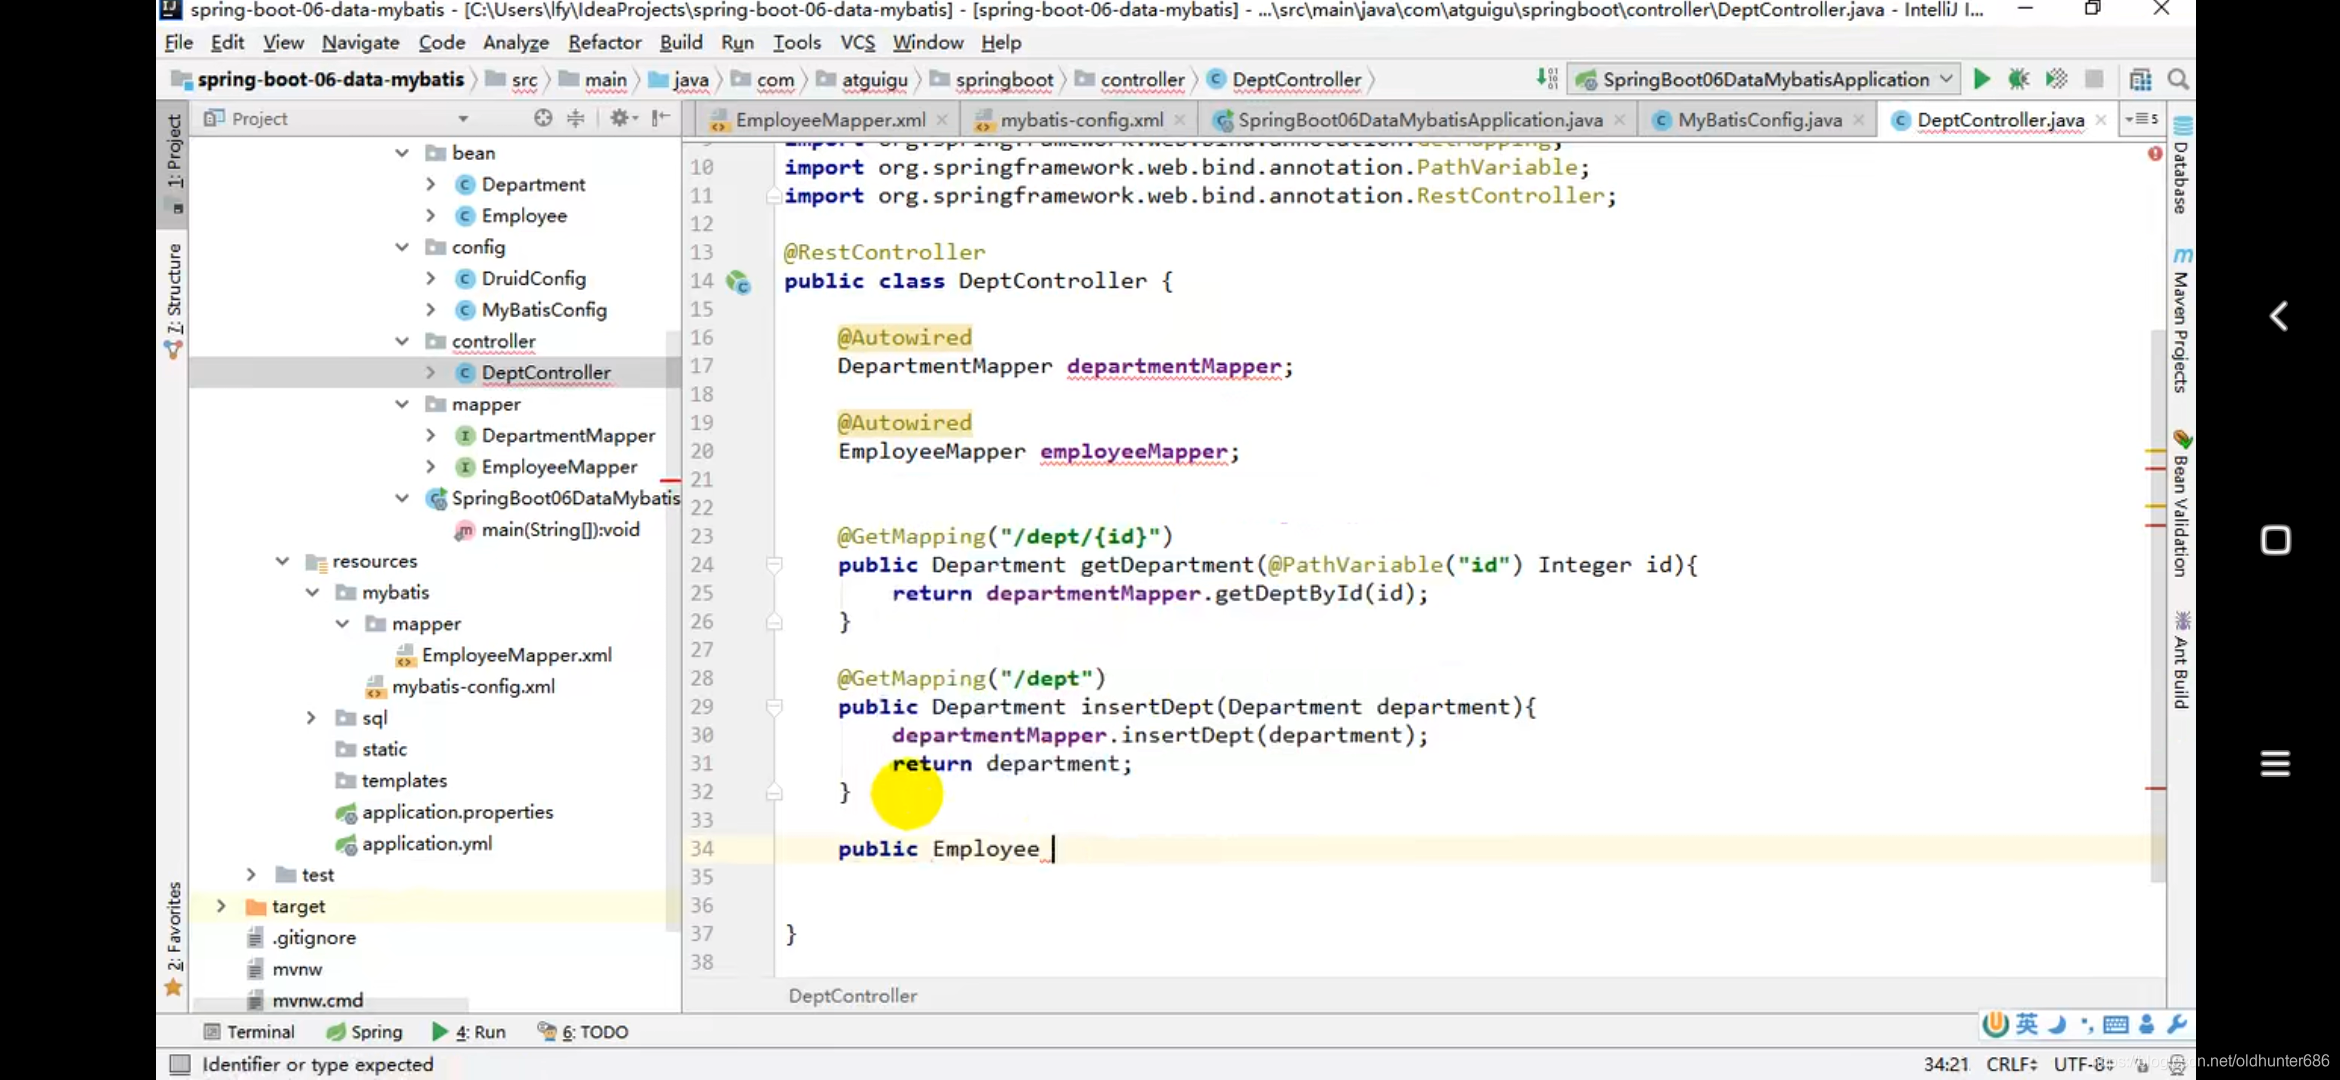Open the Refactor menu
The width and height of the screenshot is (2340, 1080).
point(604,42)
